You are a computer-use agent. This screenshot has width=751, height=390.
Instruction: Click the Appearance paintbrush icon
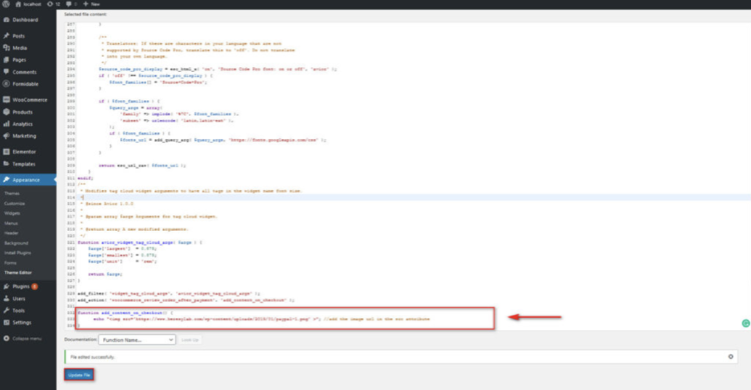coord(6,180)
